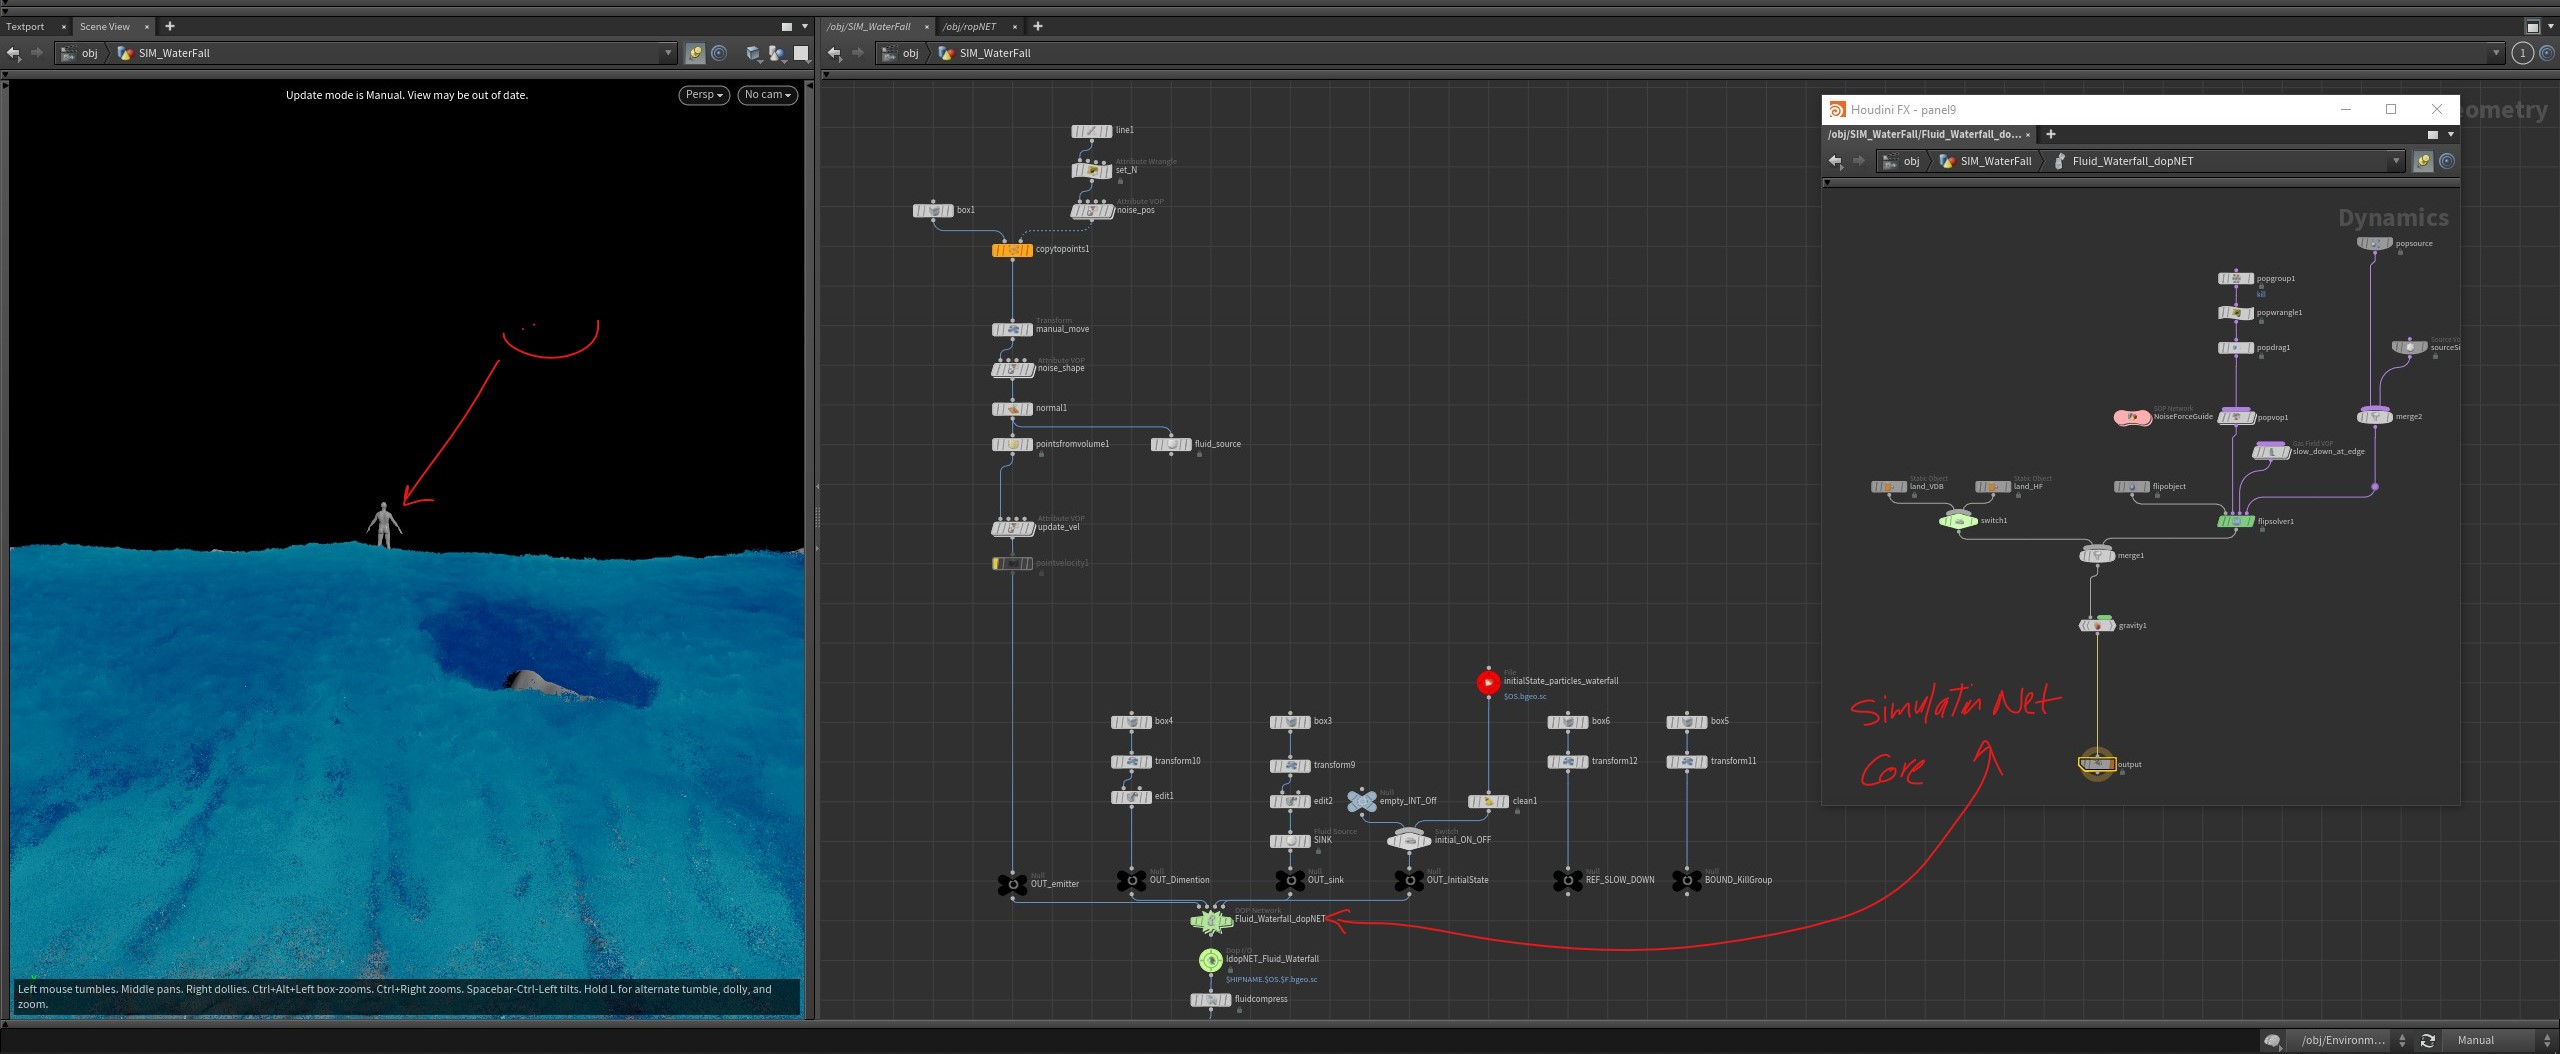Viewport: 2560px width, 1054px height.
Task: Switch to the /obj/SIM_WaterFall network tab
Action: pyautogui.click(x=869, y=27)
